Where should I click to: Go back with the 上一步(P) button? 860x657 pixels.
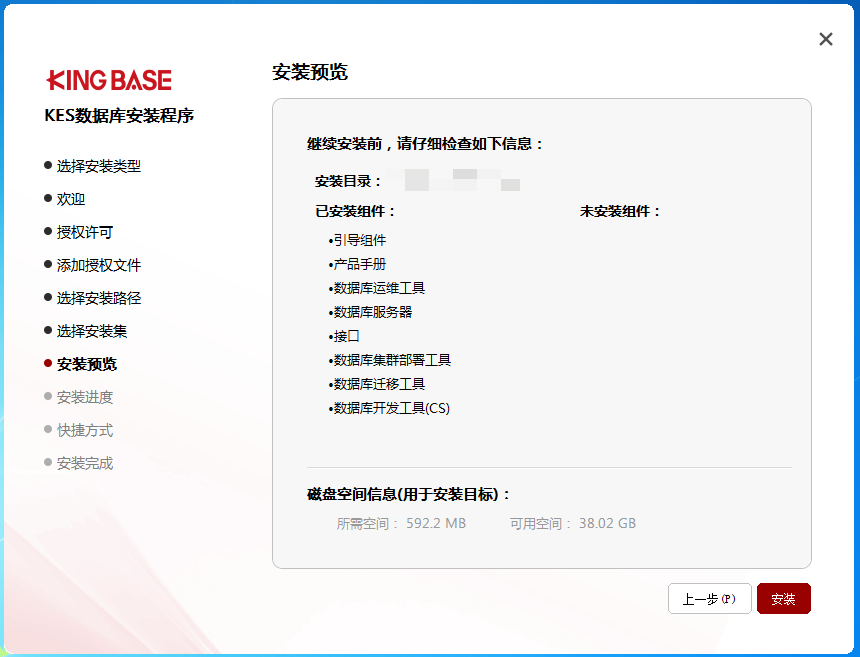point(709,598)
